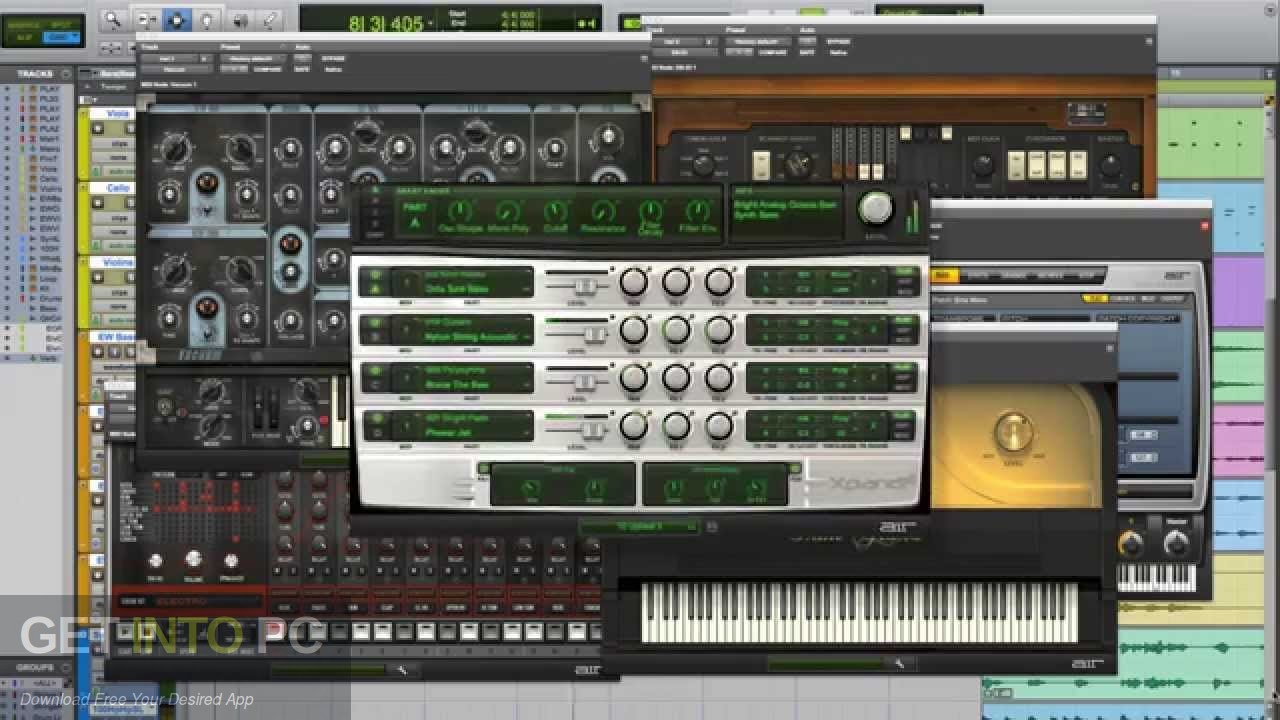Turn the Master knob in the Structure window
Screen dimensions: 1280x720
1177,543
